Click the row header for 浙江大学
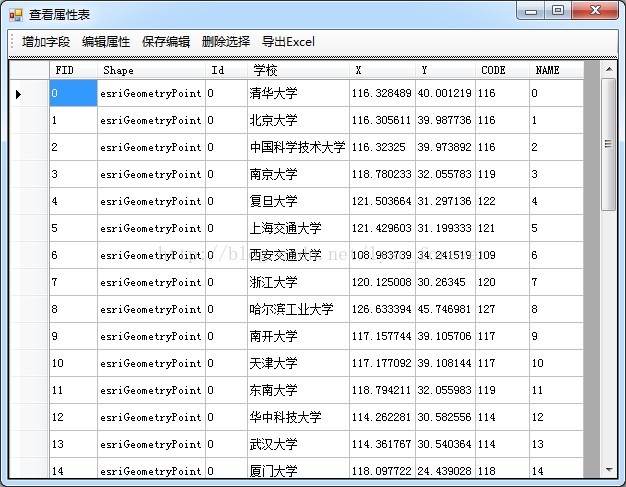626x487 pixels. point(29,282)
